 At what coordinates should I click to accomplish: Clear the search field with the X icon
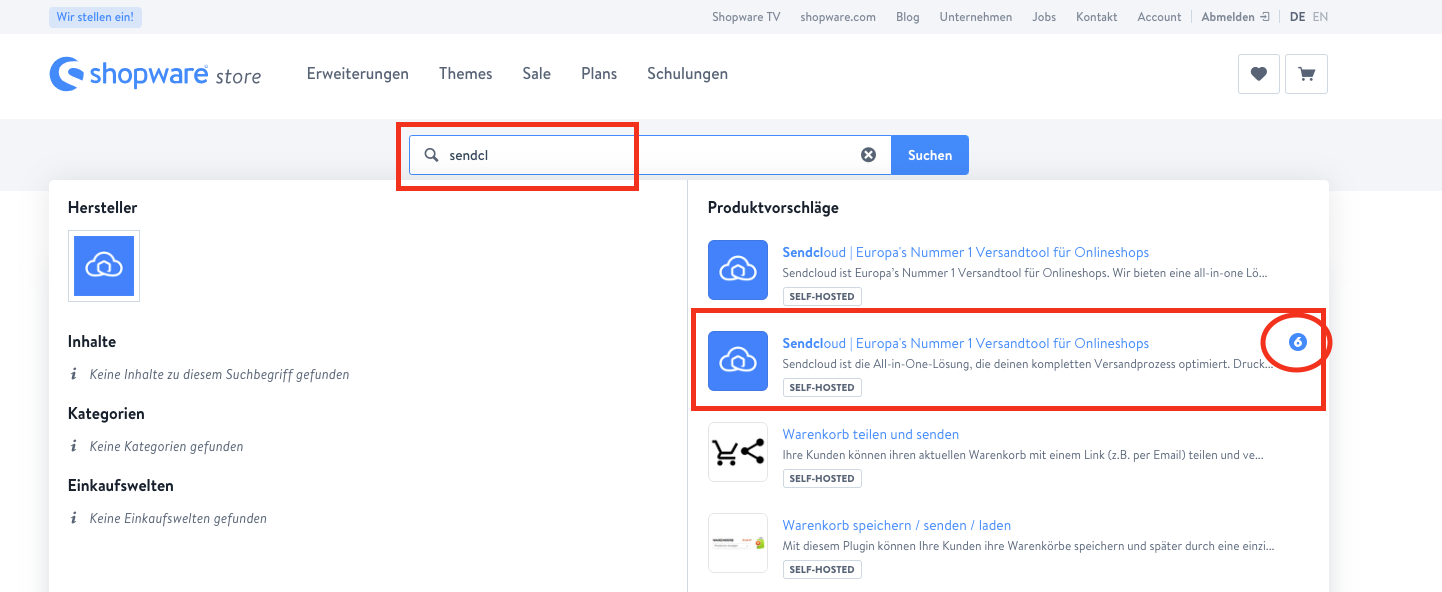[869, 155]
